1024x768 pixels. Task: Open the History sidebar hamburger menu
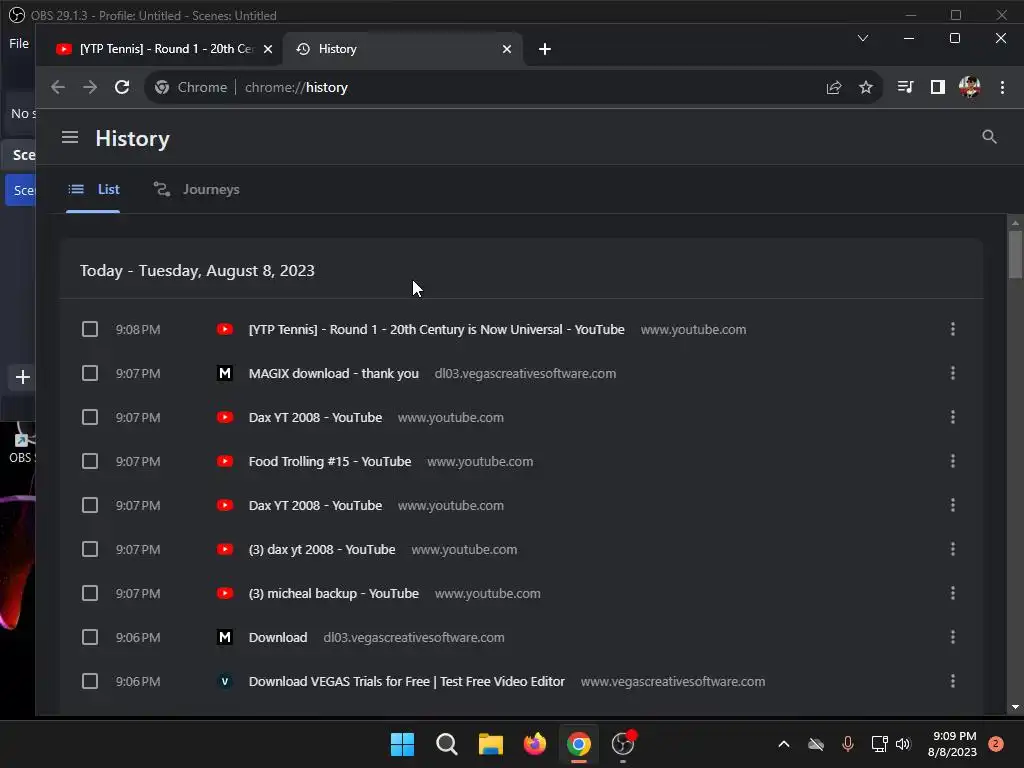click(70, 138)
